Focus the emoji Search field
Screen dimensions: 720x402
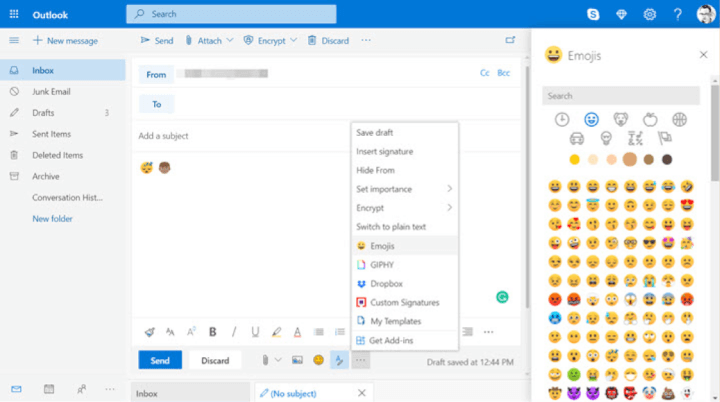621,96
